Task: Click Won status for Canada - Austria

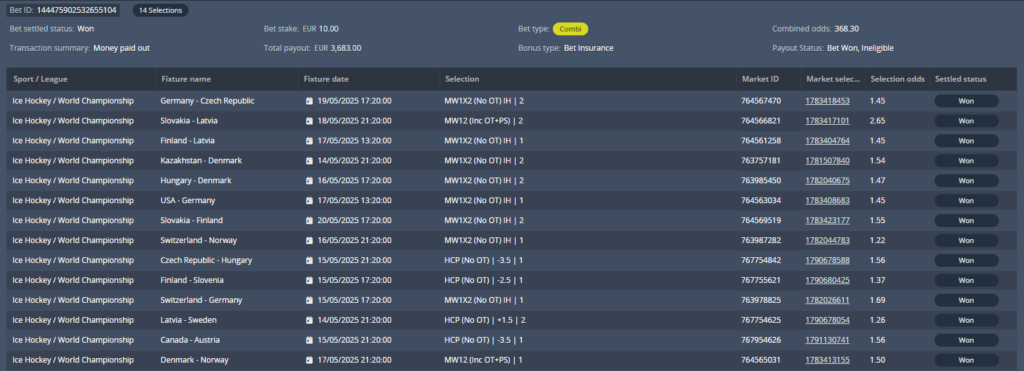Action: pos(966,340)
